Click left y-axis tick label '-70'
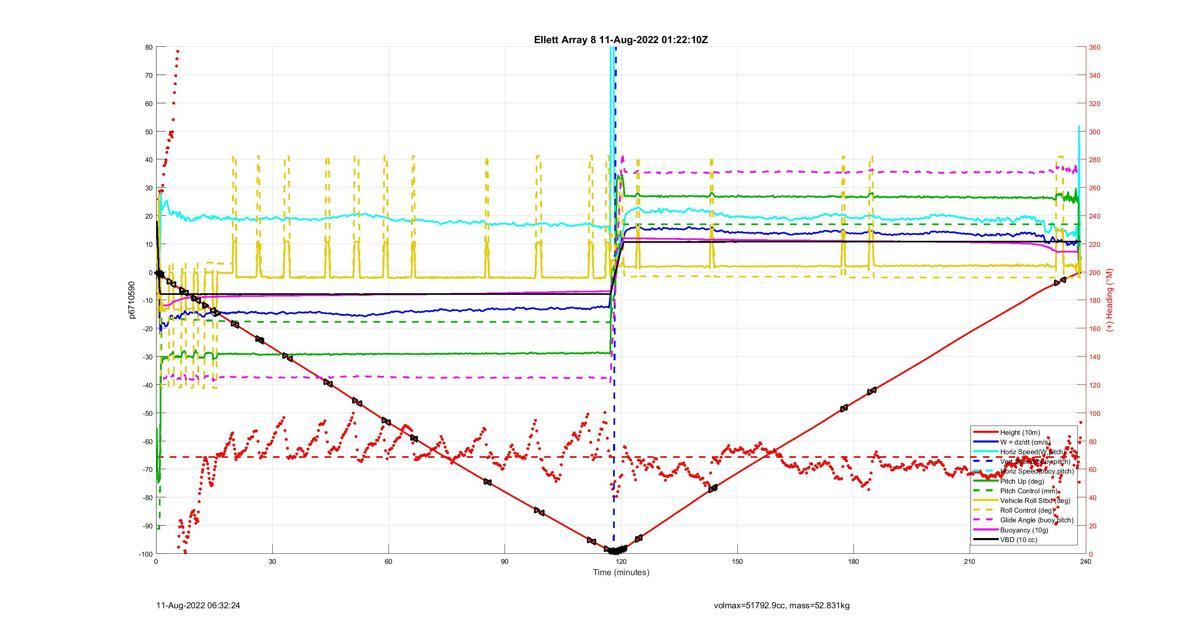Screen dimensions: 1200x622 (146, 470)
